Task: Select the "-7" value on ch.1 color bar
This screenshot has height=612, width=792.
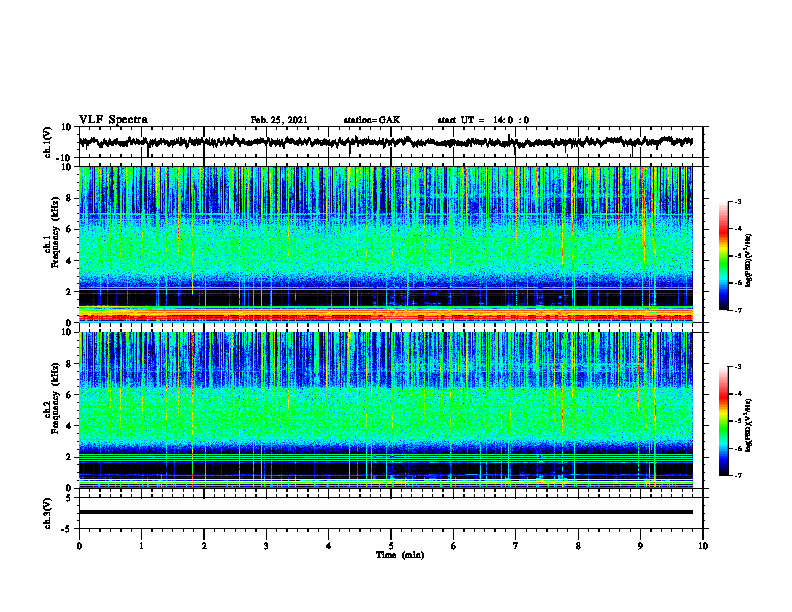Action: coord(737,310)
